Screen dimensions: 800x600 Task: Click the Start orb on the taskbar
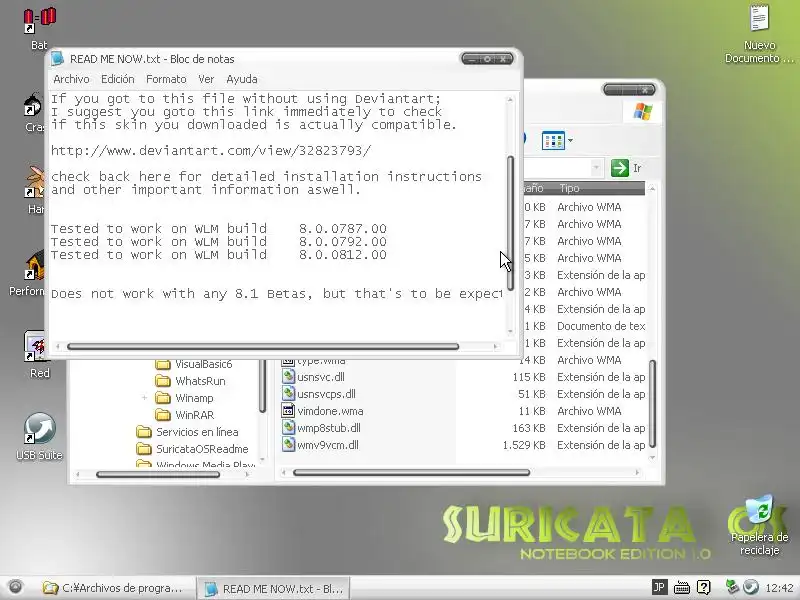(x=15, y=587)
